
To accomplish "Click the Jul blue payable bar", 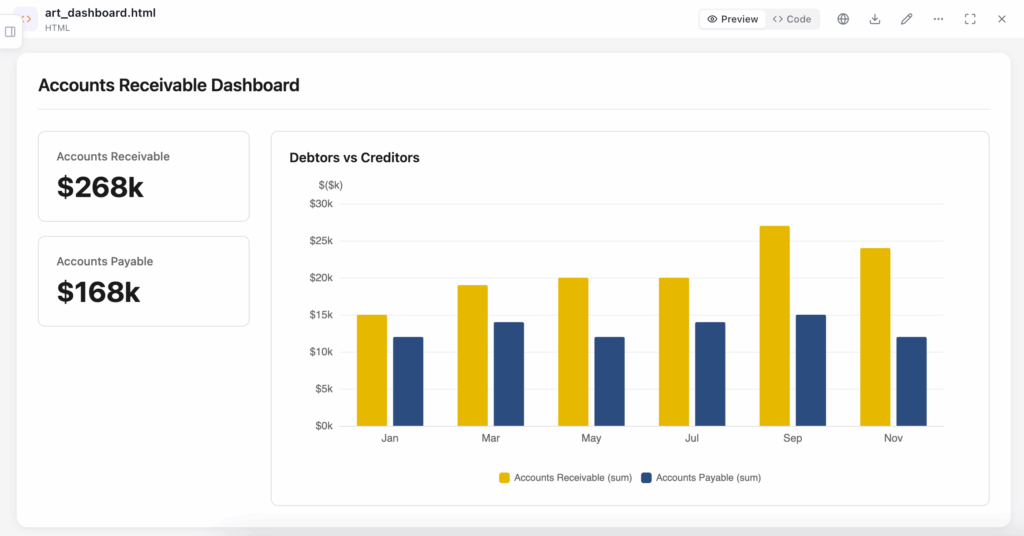I will [x=710, y=374].
